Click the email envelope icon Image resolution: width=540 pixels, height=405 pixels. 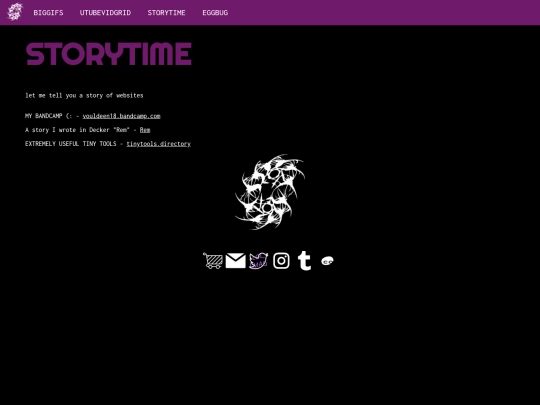tap(236, 261)
